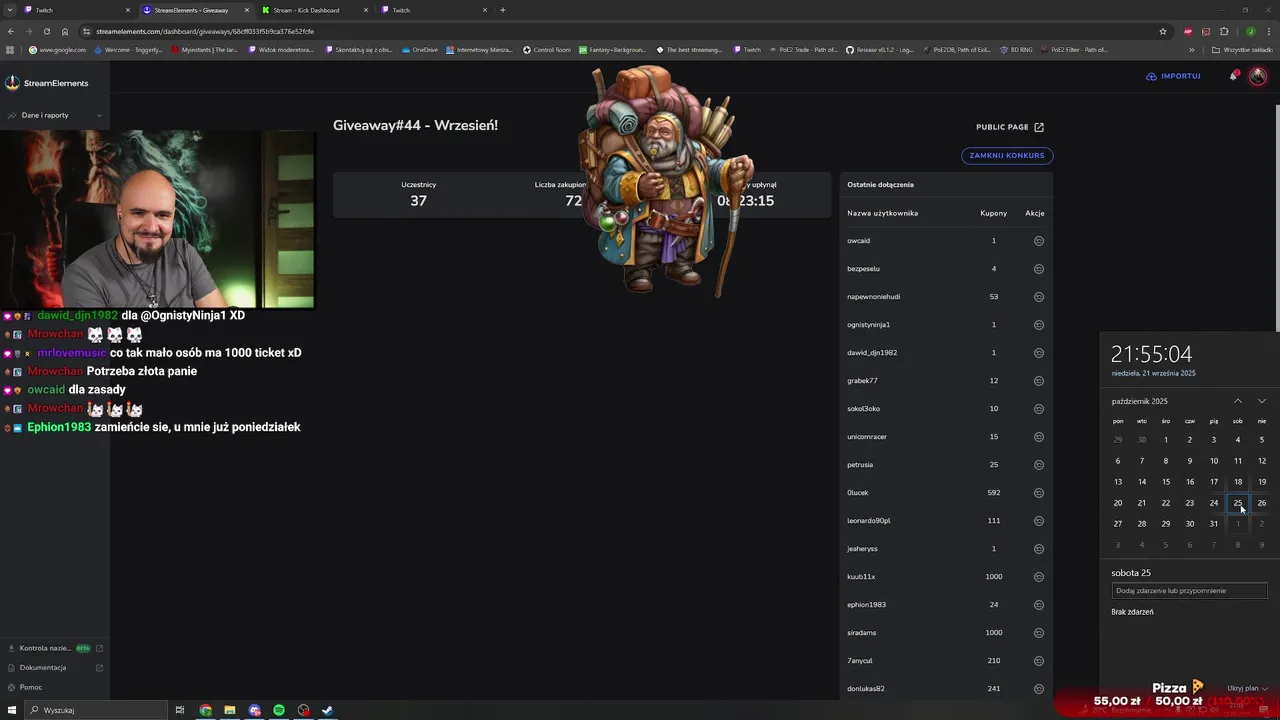Click the browser address bar URL
This screenshot has width=1280, height=720.
pyautogui.click(x=205, y=31)
